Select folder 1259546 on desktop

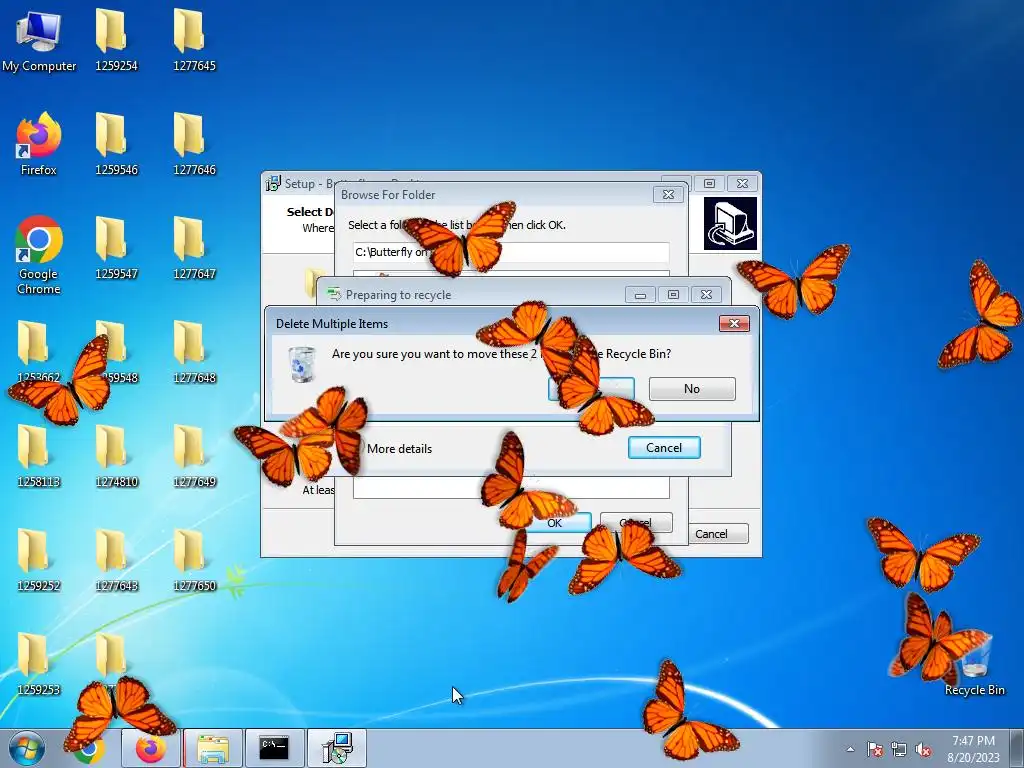[x=116, y=144]
